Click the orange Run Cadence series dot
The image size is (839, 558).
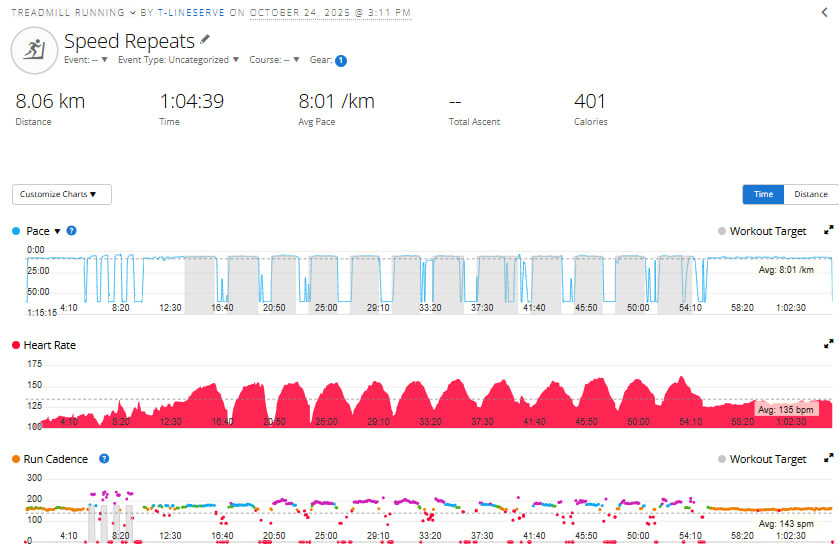[x=16, y=459]
